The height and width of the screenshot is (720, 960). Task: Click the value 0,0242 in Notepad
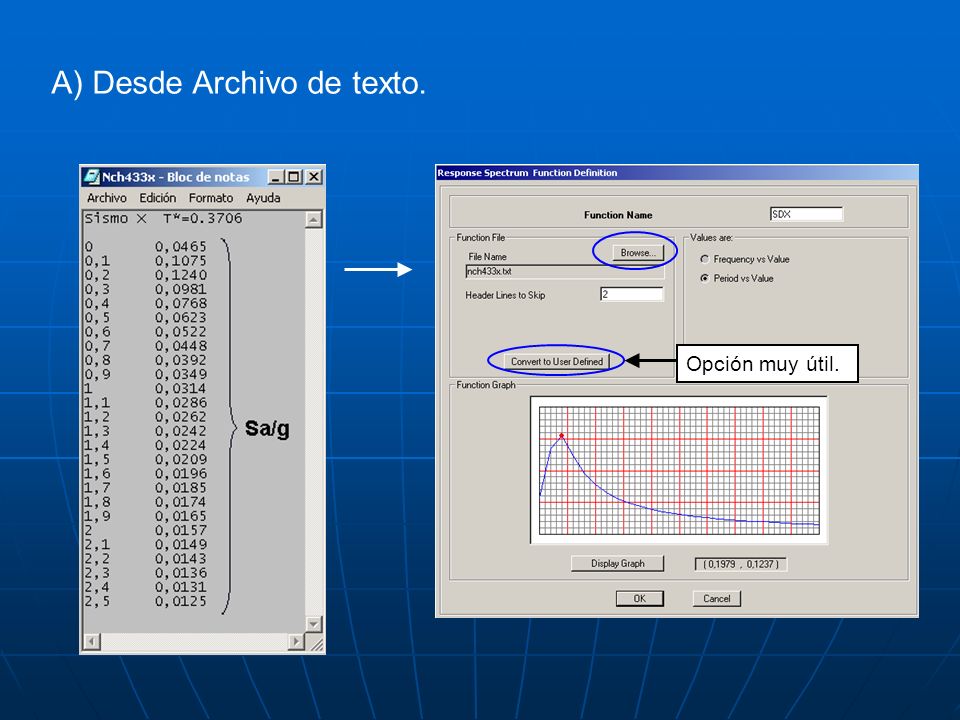[x=181, y=431]
